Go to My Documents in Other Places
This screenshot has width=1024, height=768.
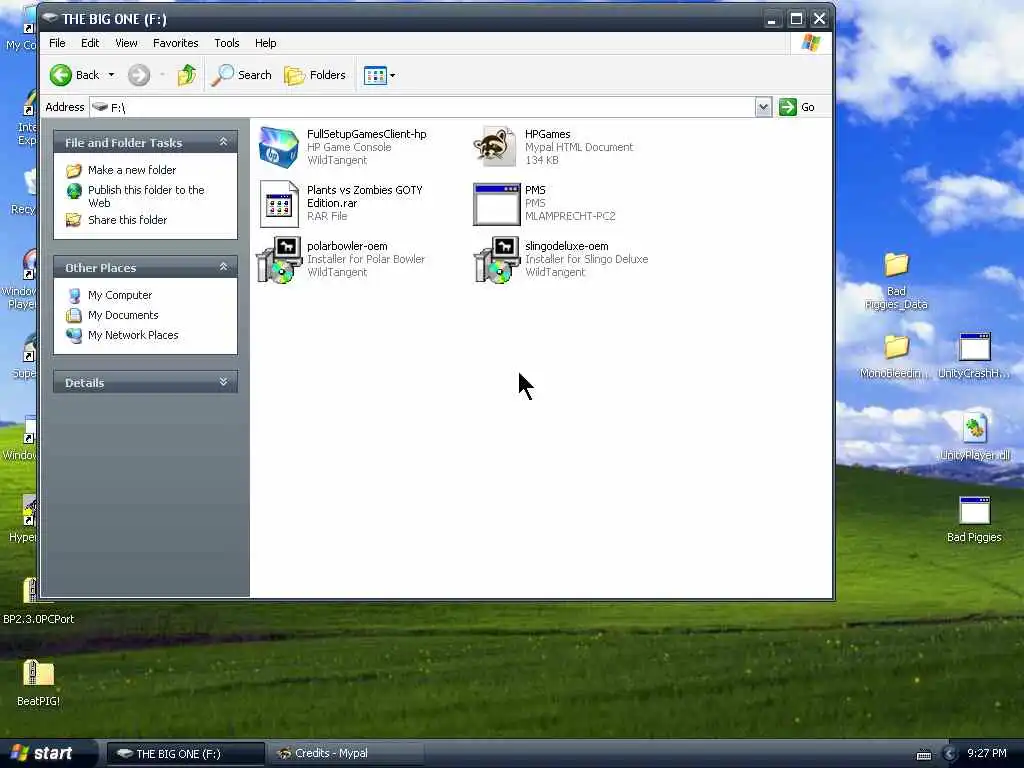coord(123,315)
